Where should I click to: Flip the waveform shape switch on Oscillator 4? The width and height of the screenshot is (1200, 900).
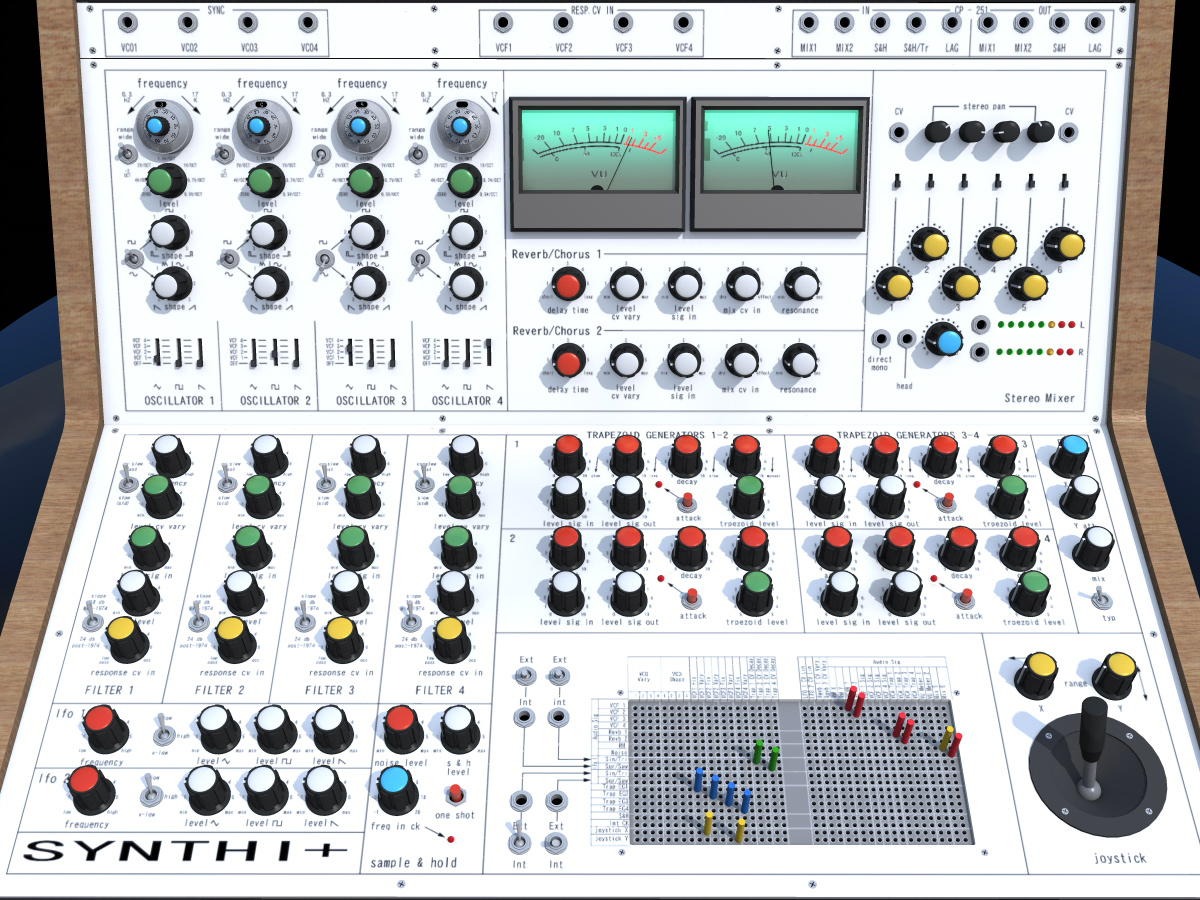421,262
